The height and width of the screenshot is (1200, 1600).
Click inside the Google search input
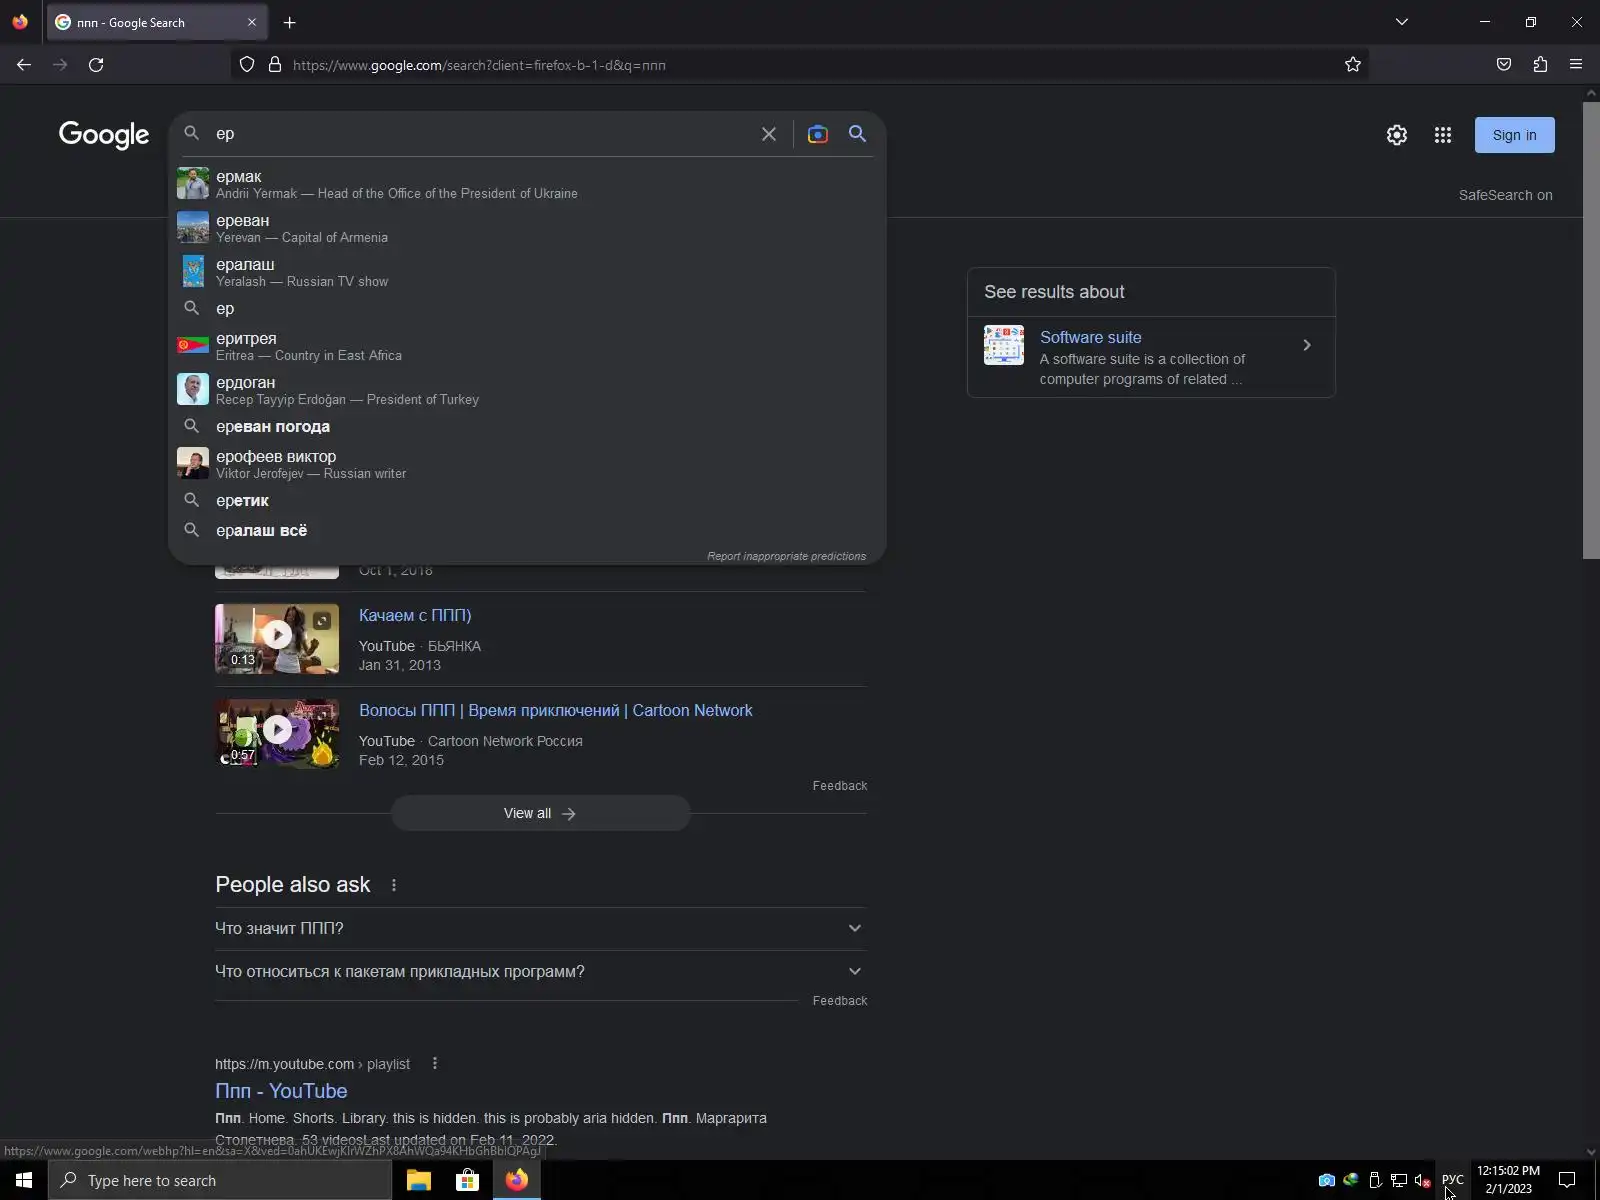[x=485, y=134]
